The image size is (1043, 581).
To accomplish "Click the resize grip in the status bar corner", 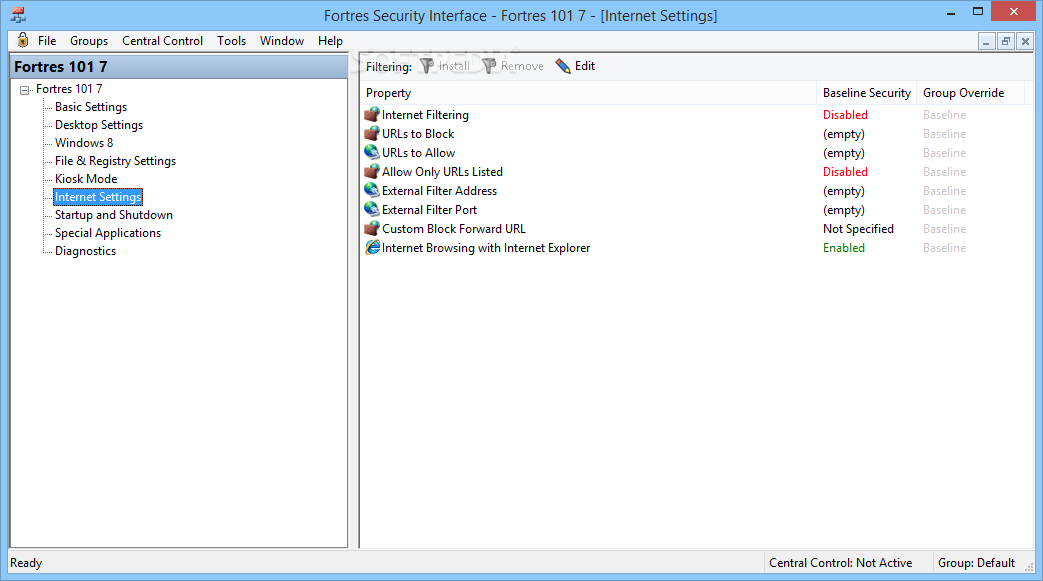I will 1029,566.
